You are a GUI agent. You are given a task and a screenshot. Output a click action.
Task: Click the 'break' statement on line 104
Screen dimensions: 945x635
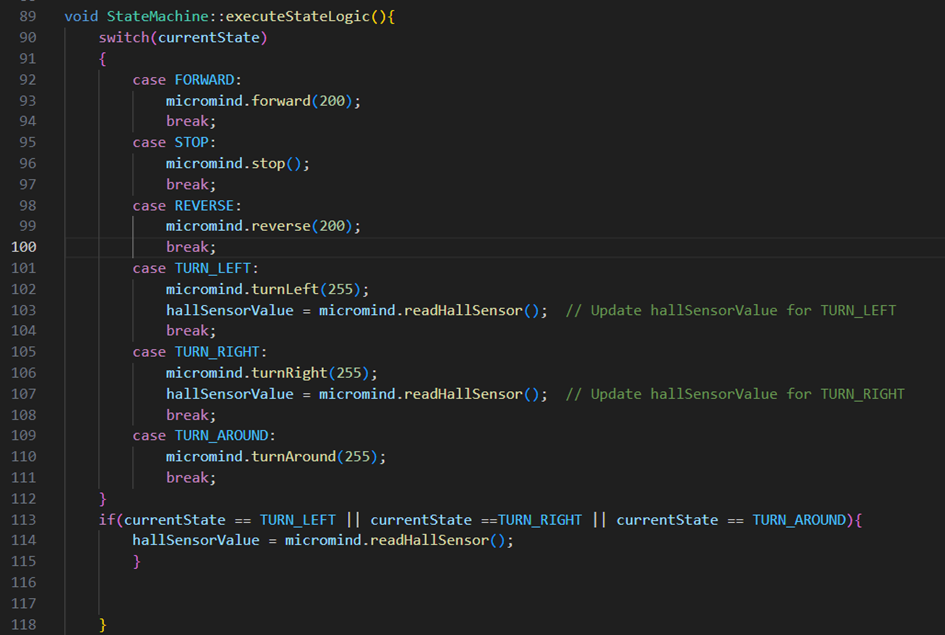187,331
